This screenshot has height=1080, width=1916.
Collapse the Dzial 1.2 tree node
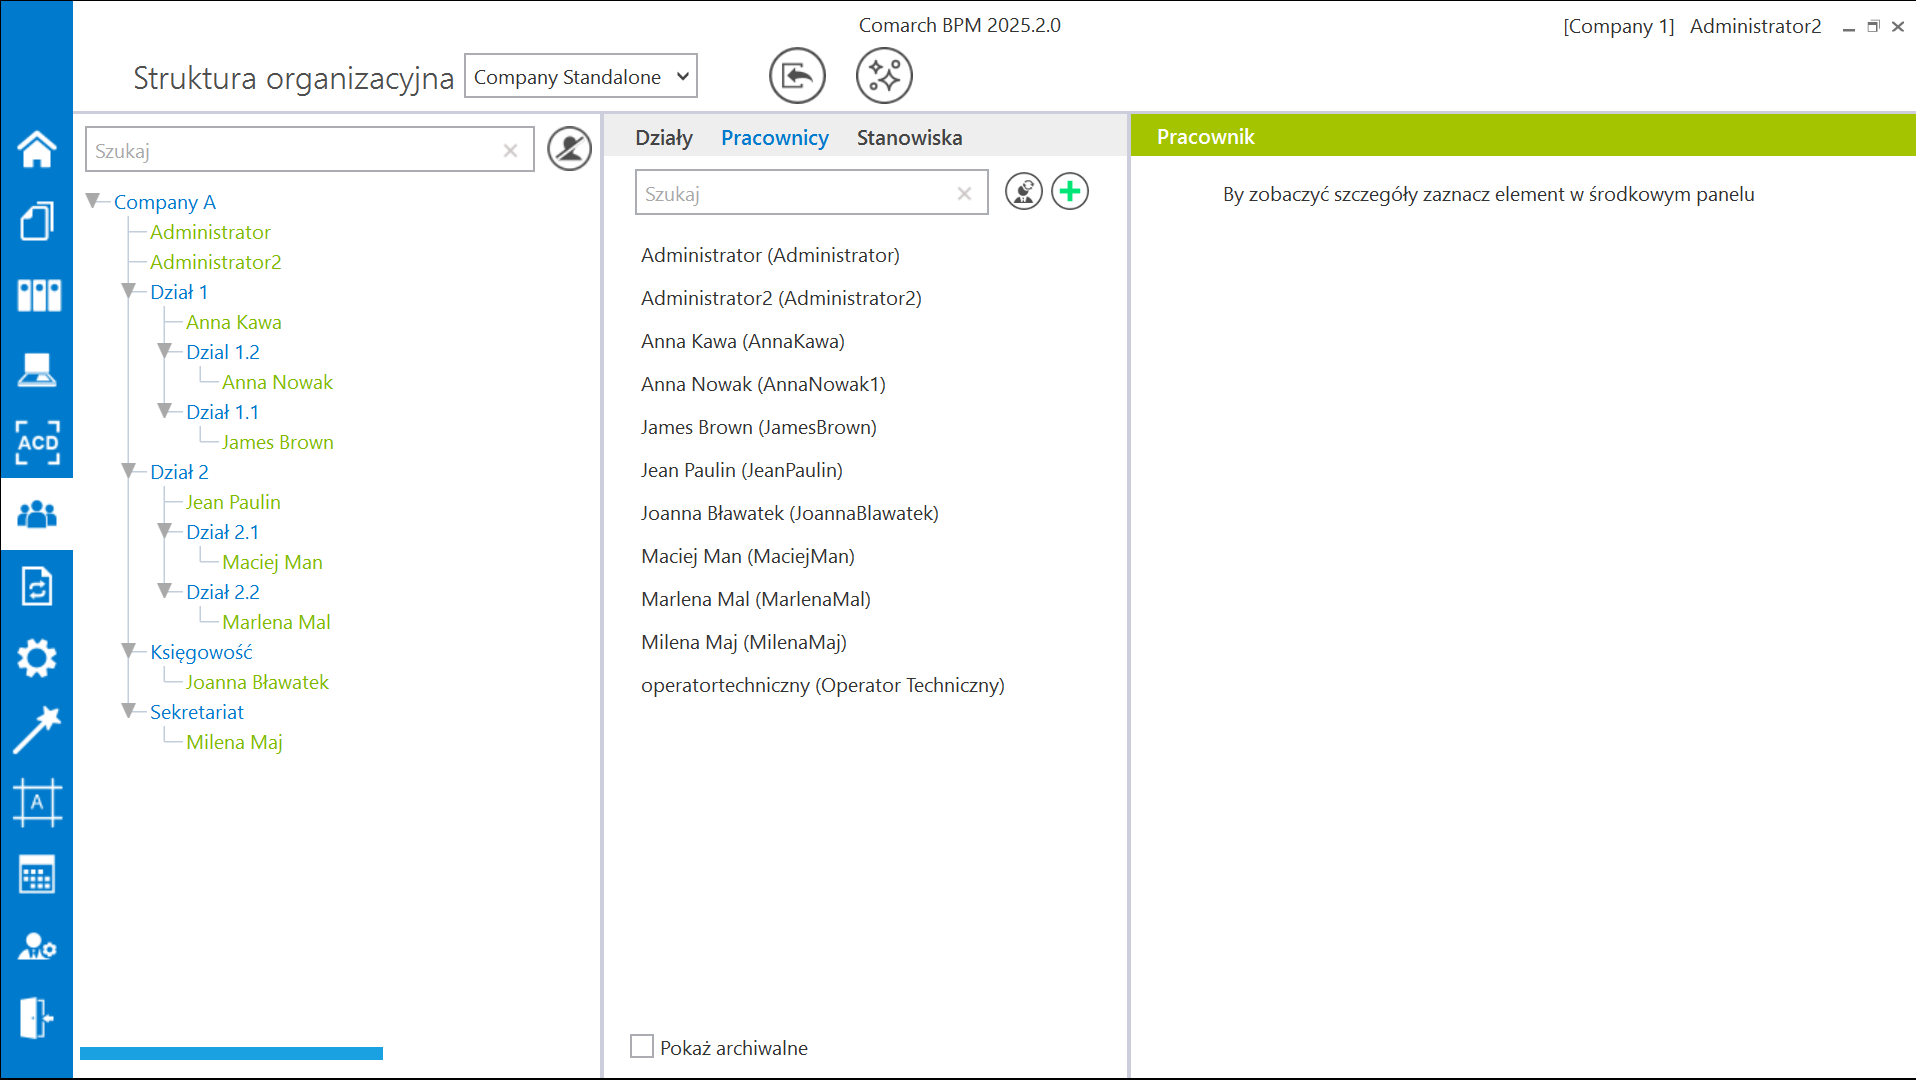(x=165, y=351)
